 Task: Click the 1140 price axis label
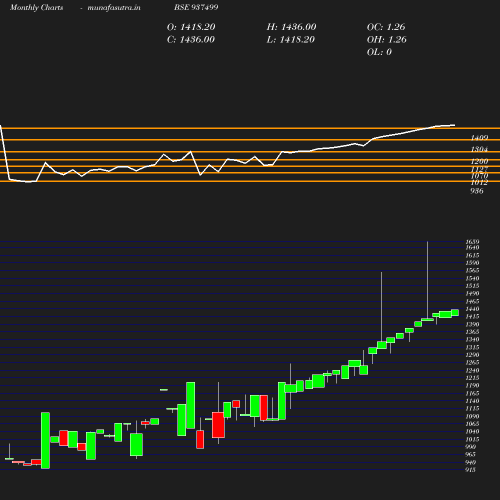(x=473, y=401)
